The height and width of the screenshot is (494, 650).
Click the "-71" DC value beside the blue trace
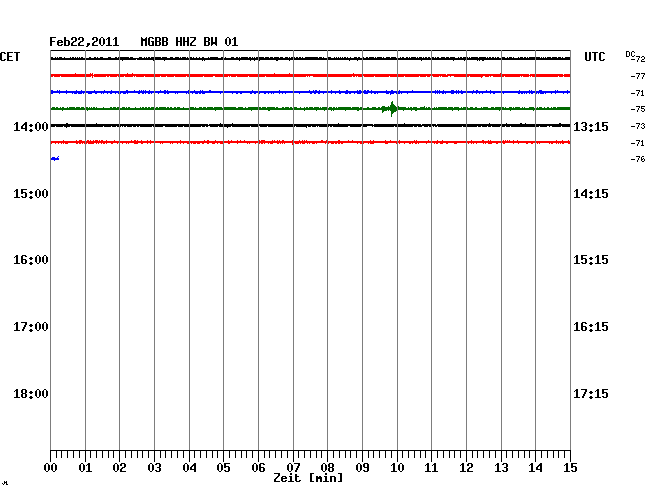coord(638,93)
